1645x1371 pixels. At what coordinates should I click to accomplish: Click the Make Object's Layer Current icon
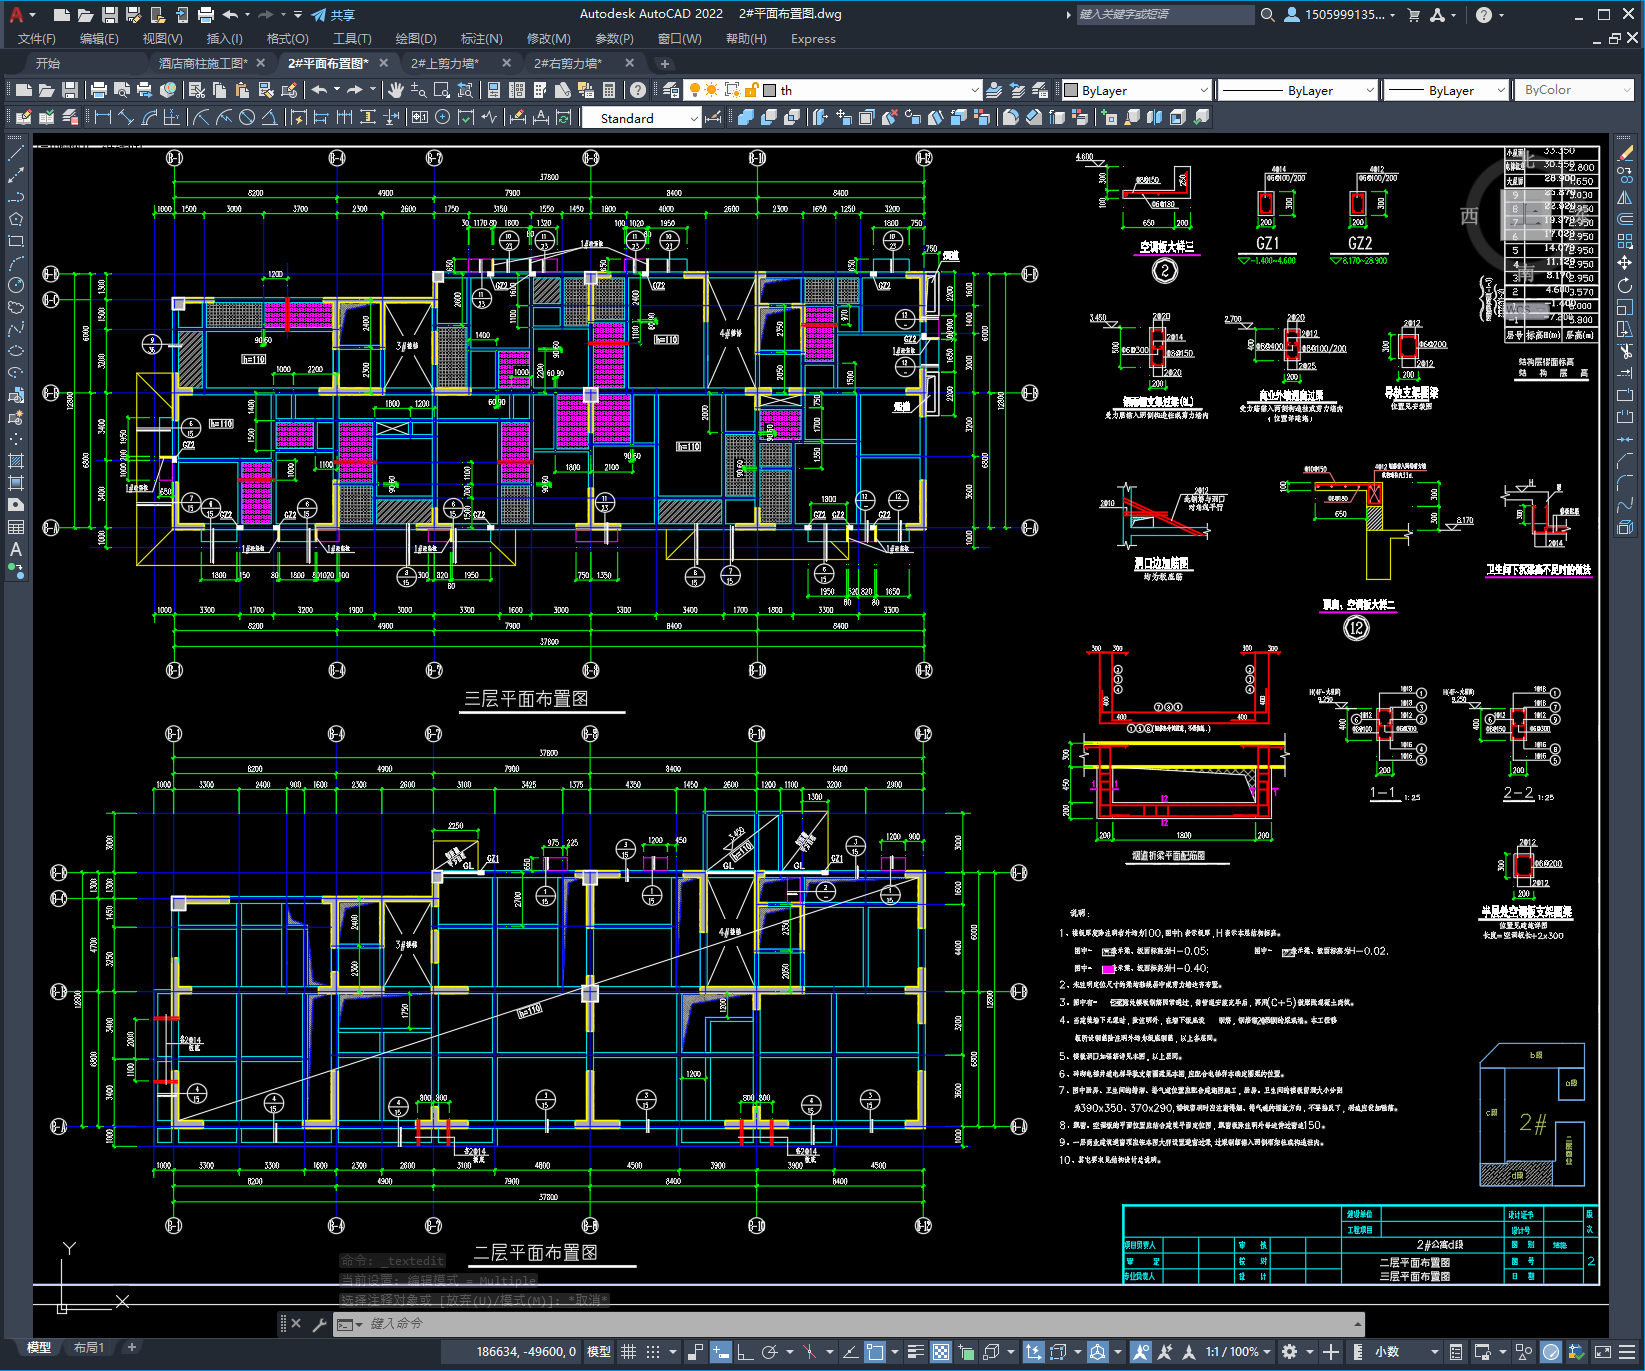coord(994,90)
